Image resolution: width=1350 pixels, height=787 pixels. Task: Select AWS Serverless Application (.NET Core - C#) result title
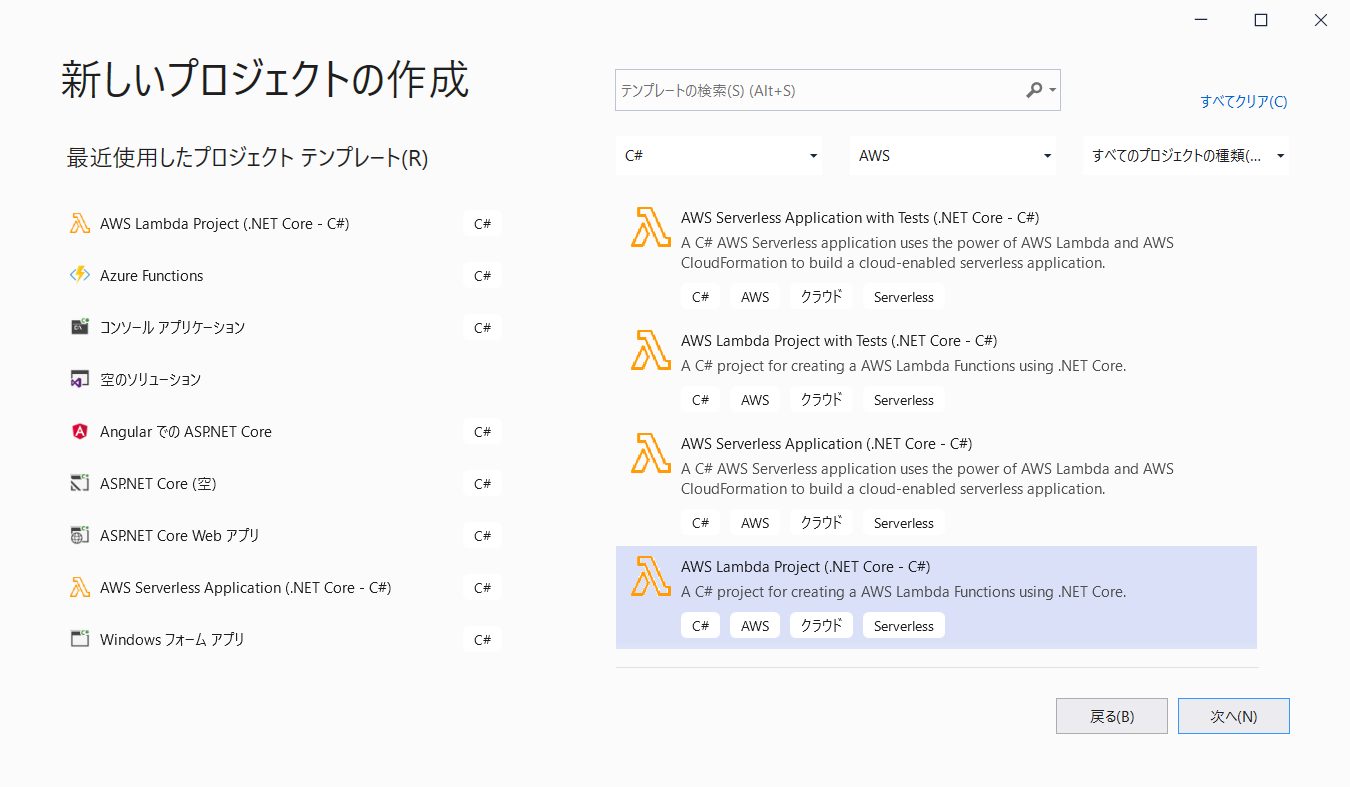[827, 444]
